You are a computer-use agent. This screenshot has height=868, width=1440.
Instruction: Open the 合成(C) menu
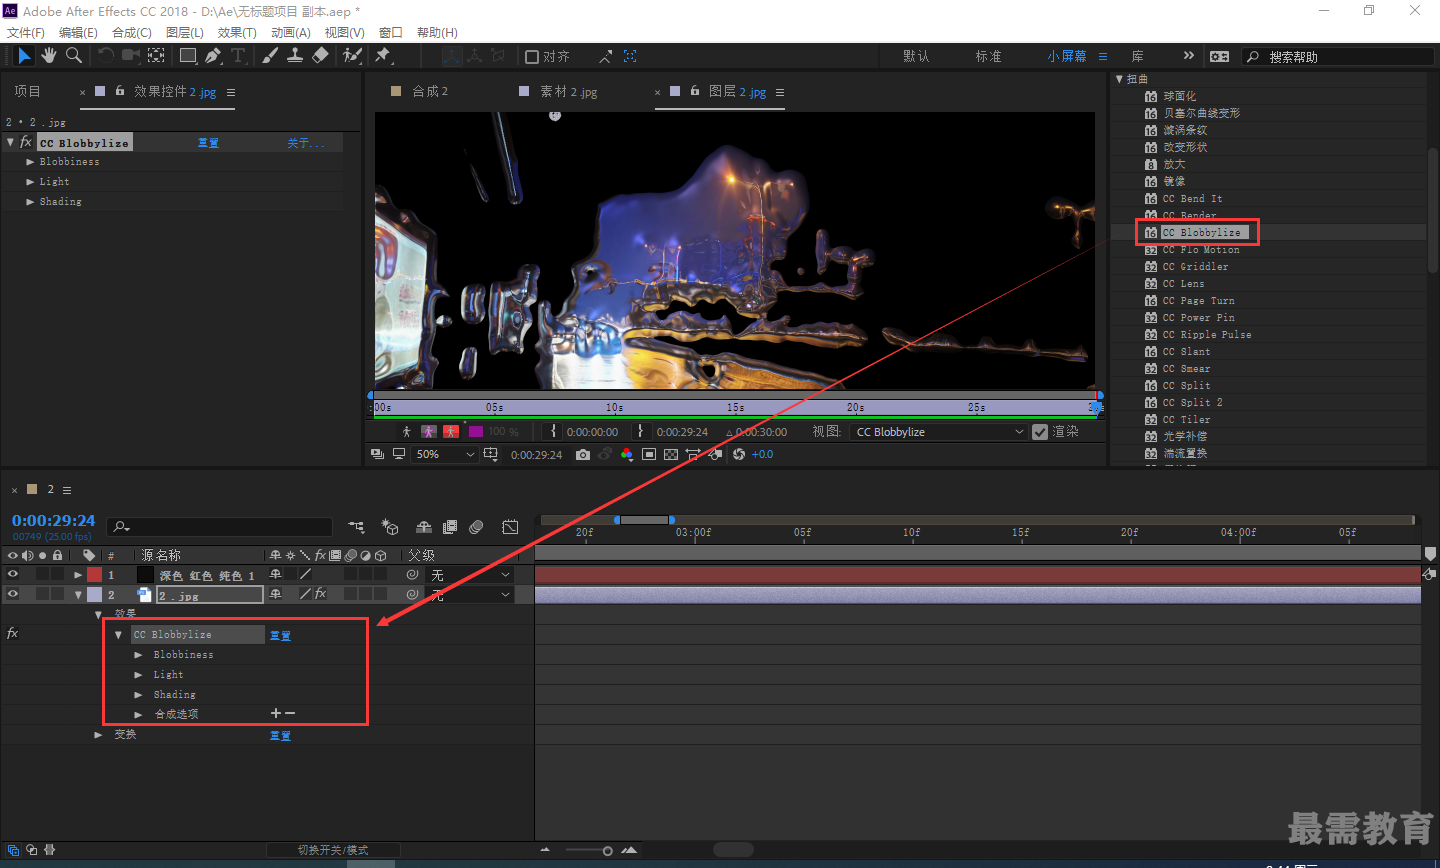click(132, 32)
